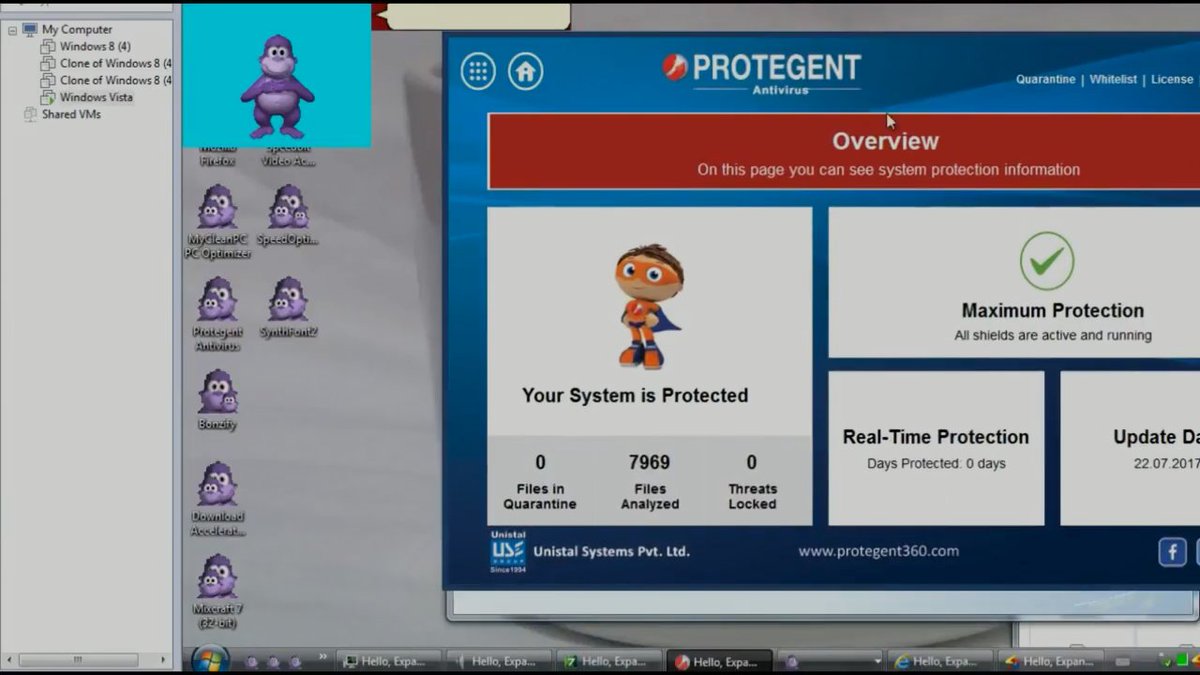Click library scrollbar left arrow
Screen dimensions: 1200x675
(x=11, y=660)
